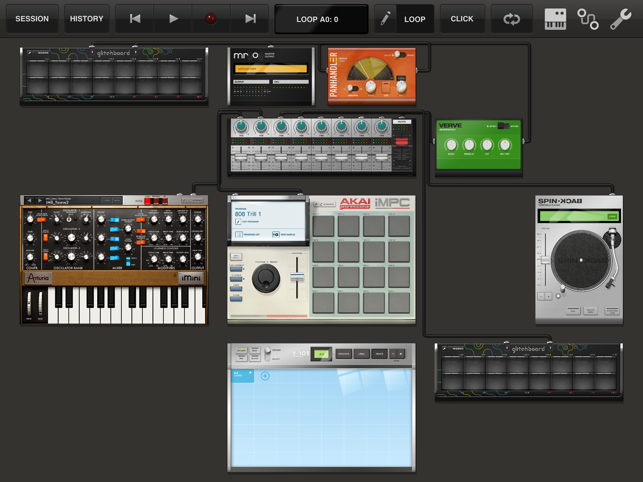
Task: Open the HISTORY menu
Action: (x=87, y=19)
